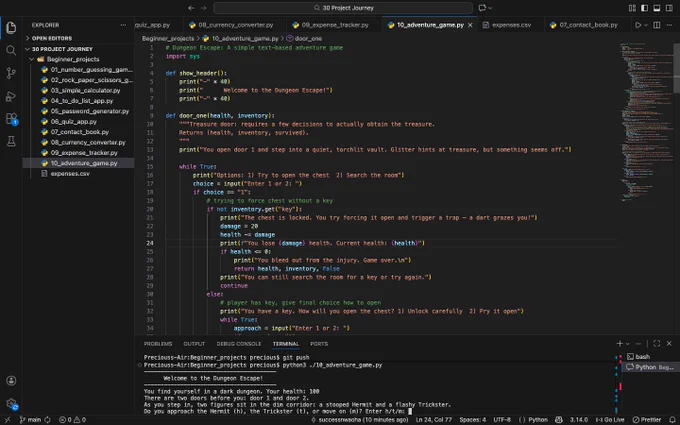Click the remote window icon in status bar
The image size is (680, 425).
7,419
